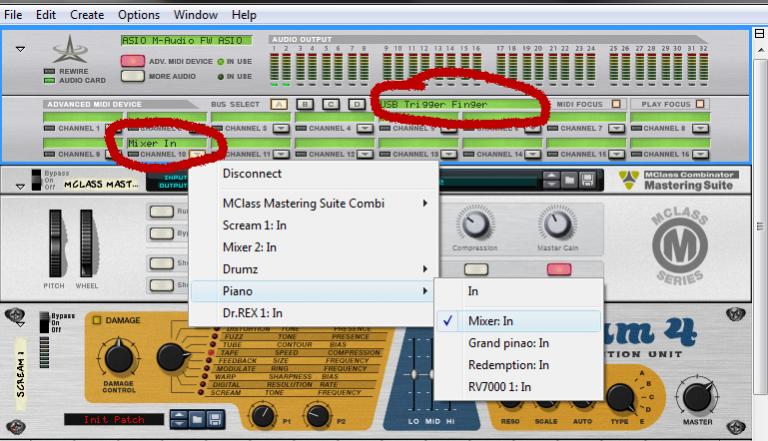Turn the Scream body Type knob
This screenshot has height=441, width=768.
pyautogui.click(x=621, y=397)
